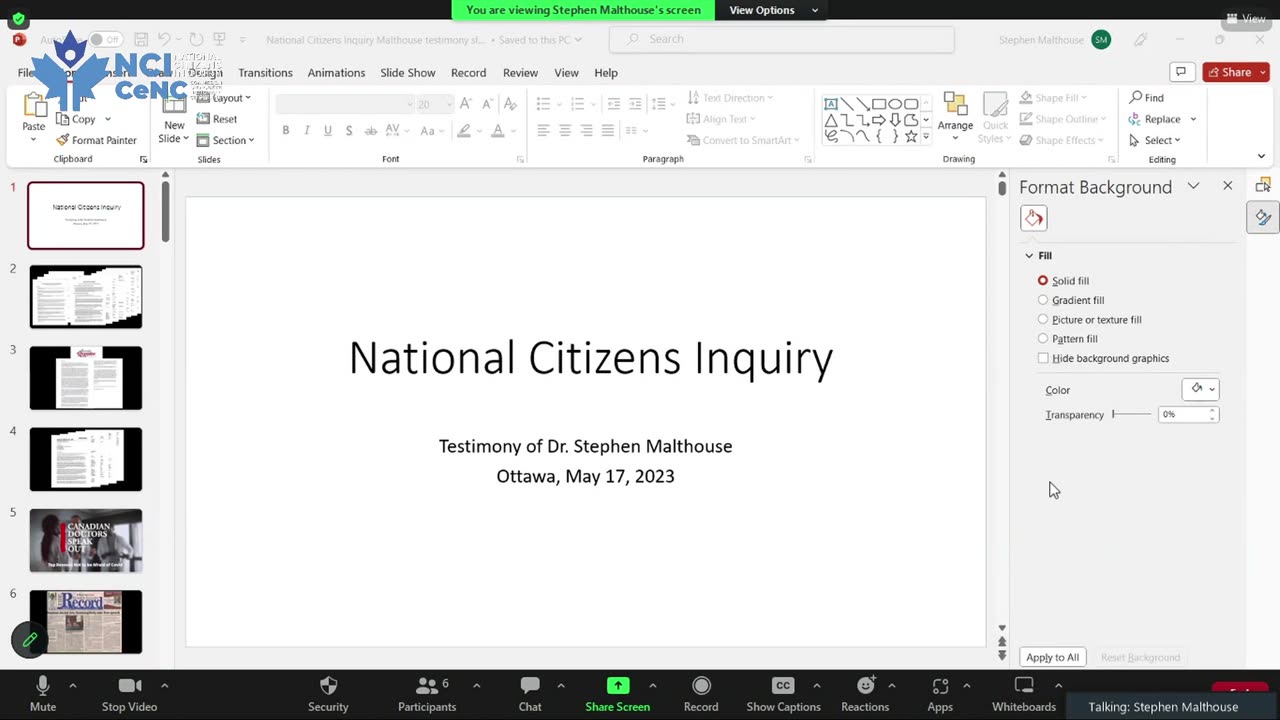Viewport: 1280px width, 720px height.
Task: Click the text Shadow icon
Action: point(348,131)
